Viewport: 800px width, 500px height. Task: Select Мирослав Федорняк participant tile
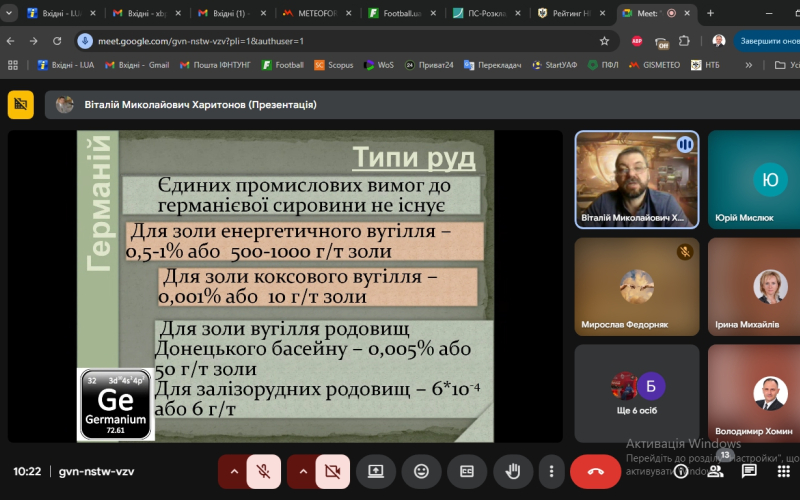coord(637,287)
